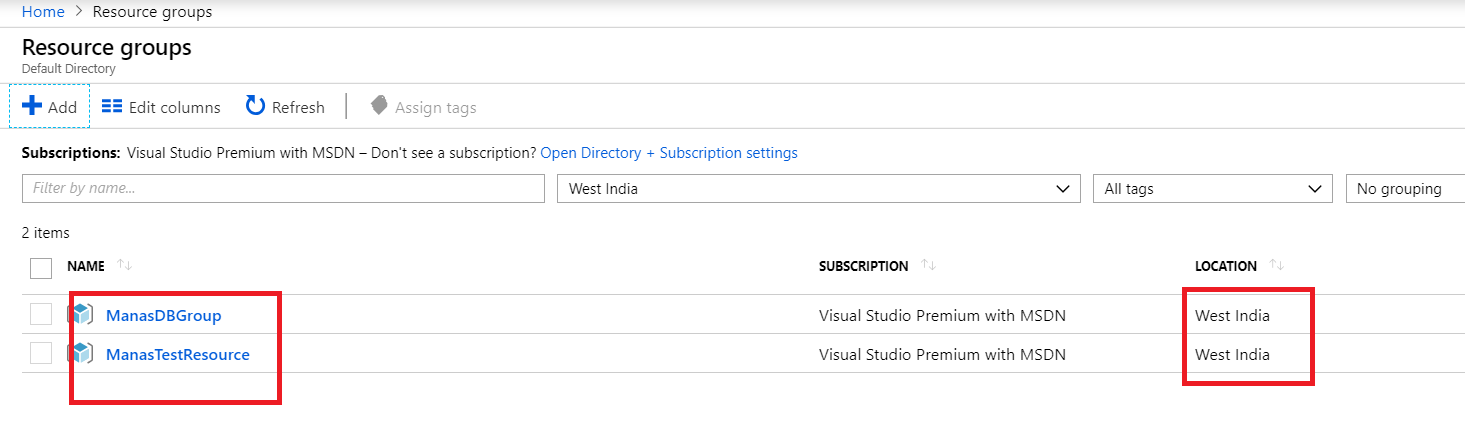This screenshot has height=425, width=1465.
Task: Check the ManasTestResource row checkbox
Action: (41, 354)
